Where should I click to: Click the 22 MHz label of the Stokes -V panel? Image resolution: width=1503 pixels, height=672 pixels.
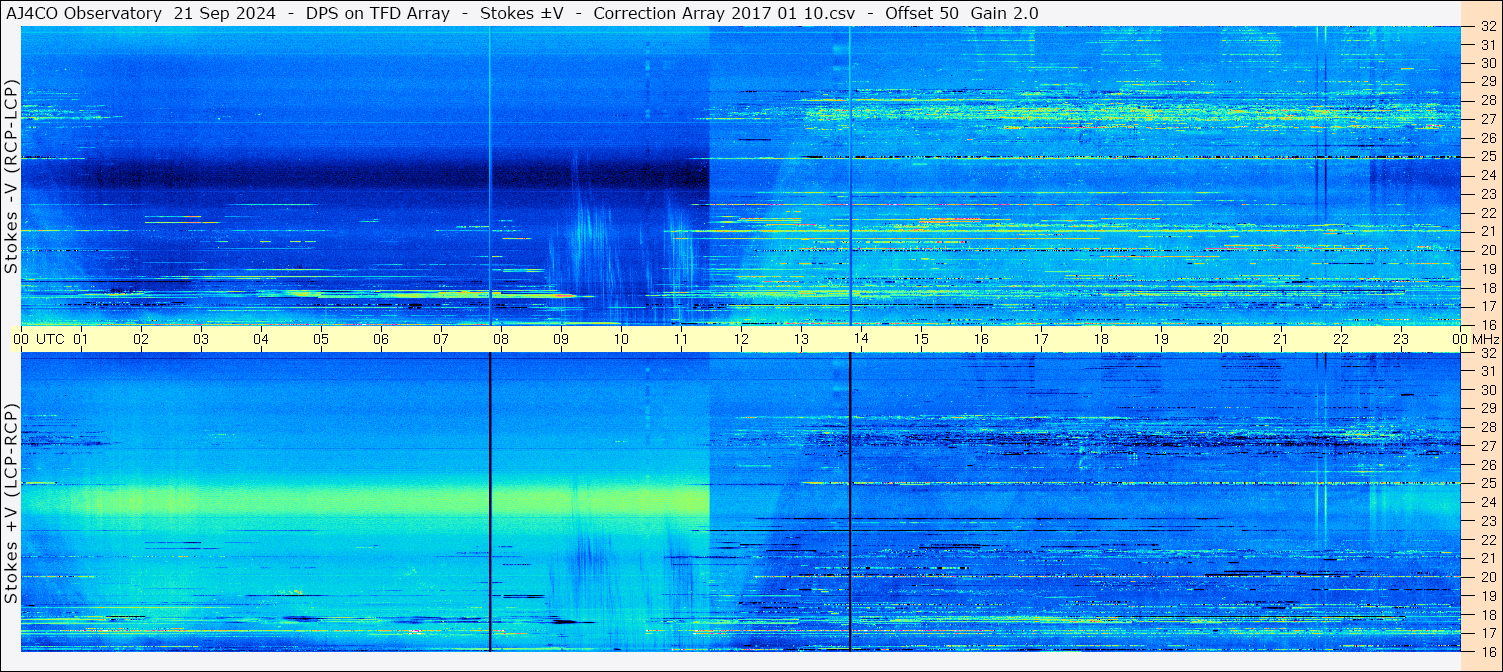1487,213
